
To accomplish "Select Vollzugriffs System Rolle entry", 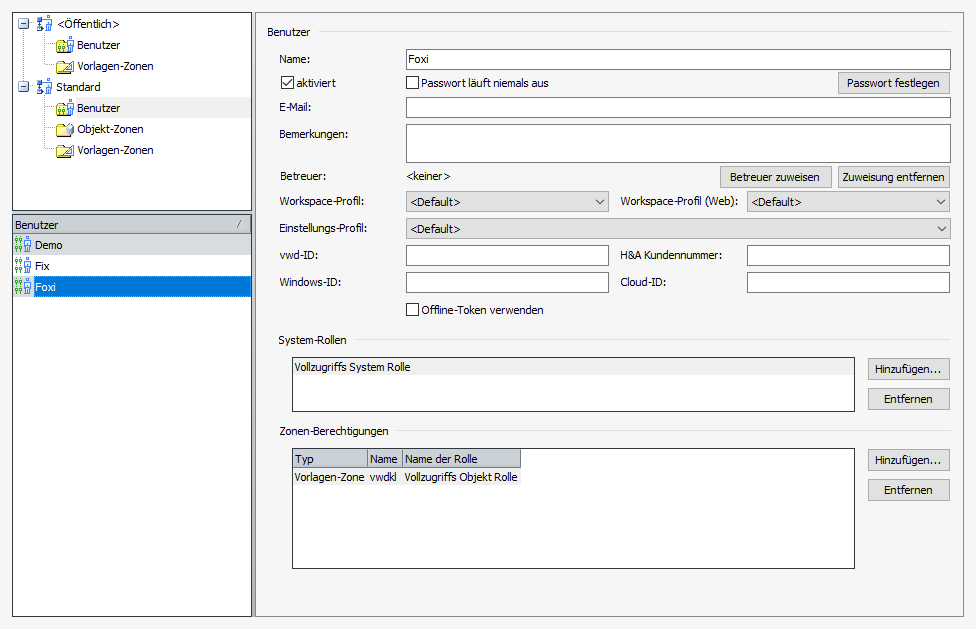I will pos(353,367).
